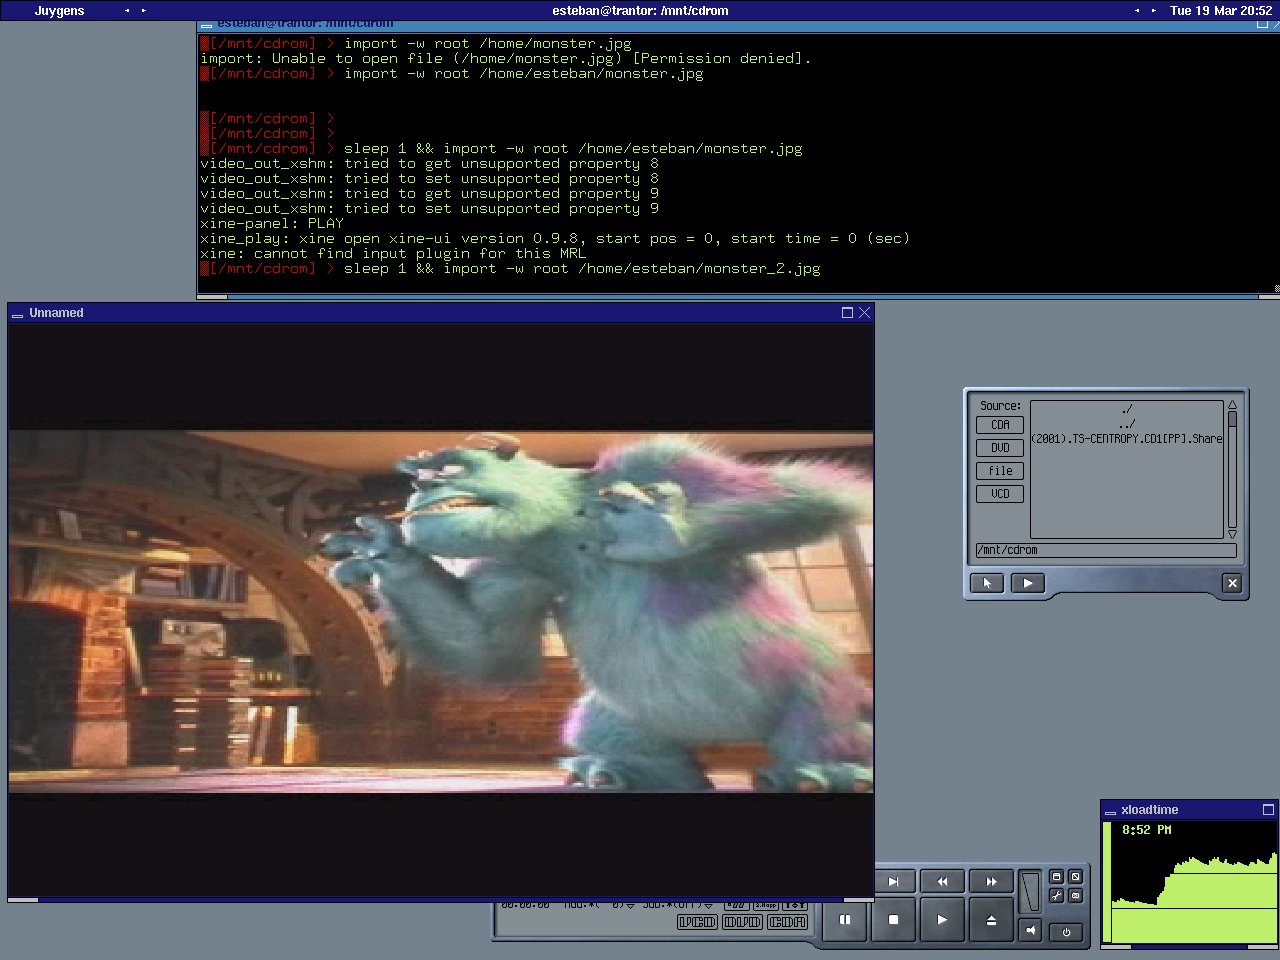
Task: Click the square icon with diagonal slash
Action: [1076, 877]
